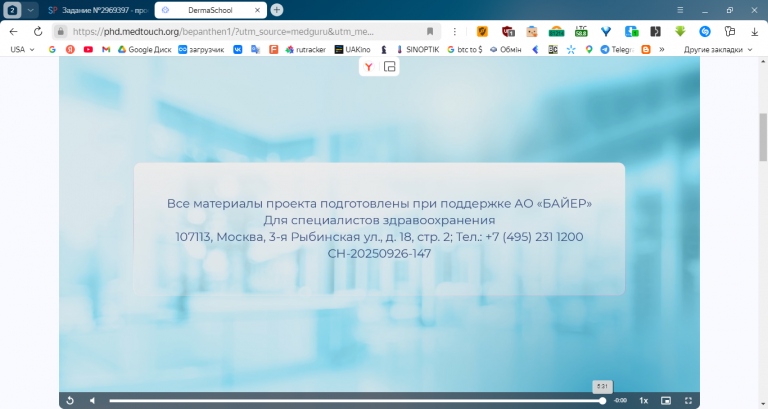768x409 pixels.
Task: Toggle video fullscreen mode
Action: click(x=688, y=401)
